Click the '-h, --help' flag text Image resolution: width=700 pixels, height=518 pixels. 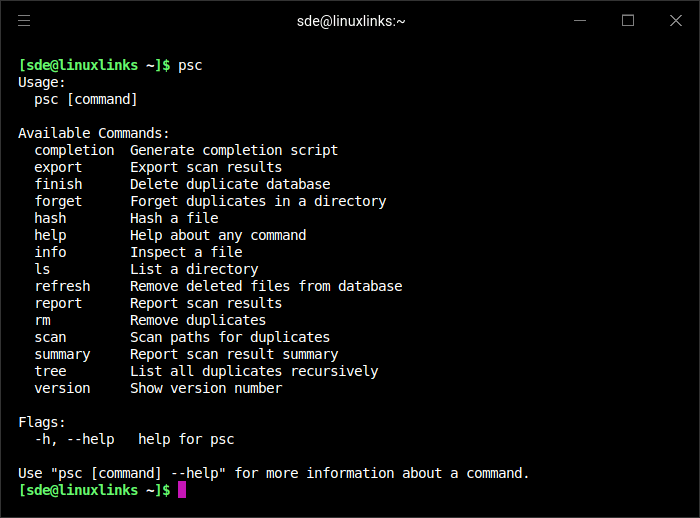74,439
